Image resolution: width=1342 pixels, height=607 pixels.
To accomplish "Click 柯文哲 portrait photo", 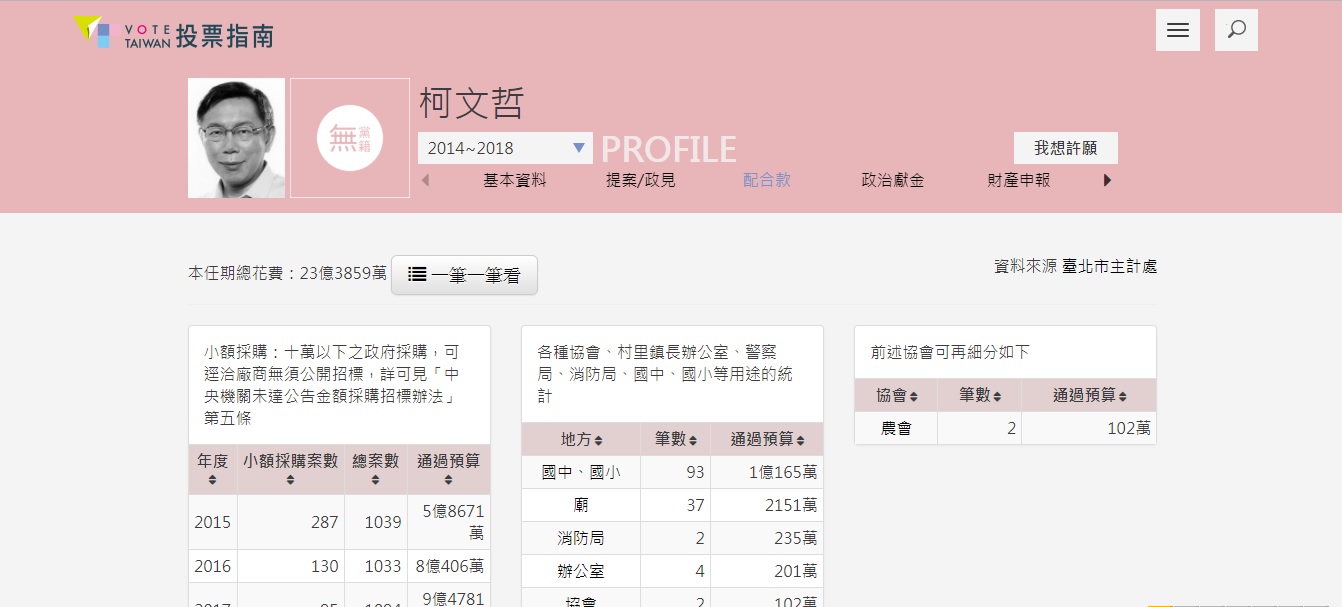I will [x=236, y=138].
